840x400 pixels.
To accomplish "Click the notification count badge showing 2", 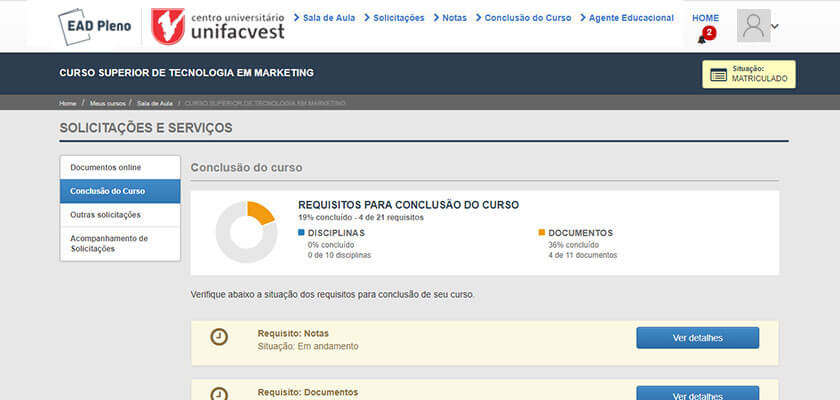I will [x=709, y=33].
